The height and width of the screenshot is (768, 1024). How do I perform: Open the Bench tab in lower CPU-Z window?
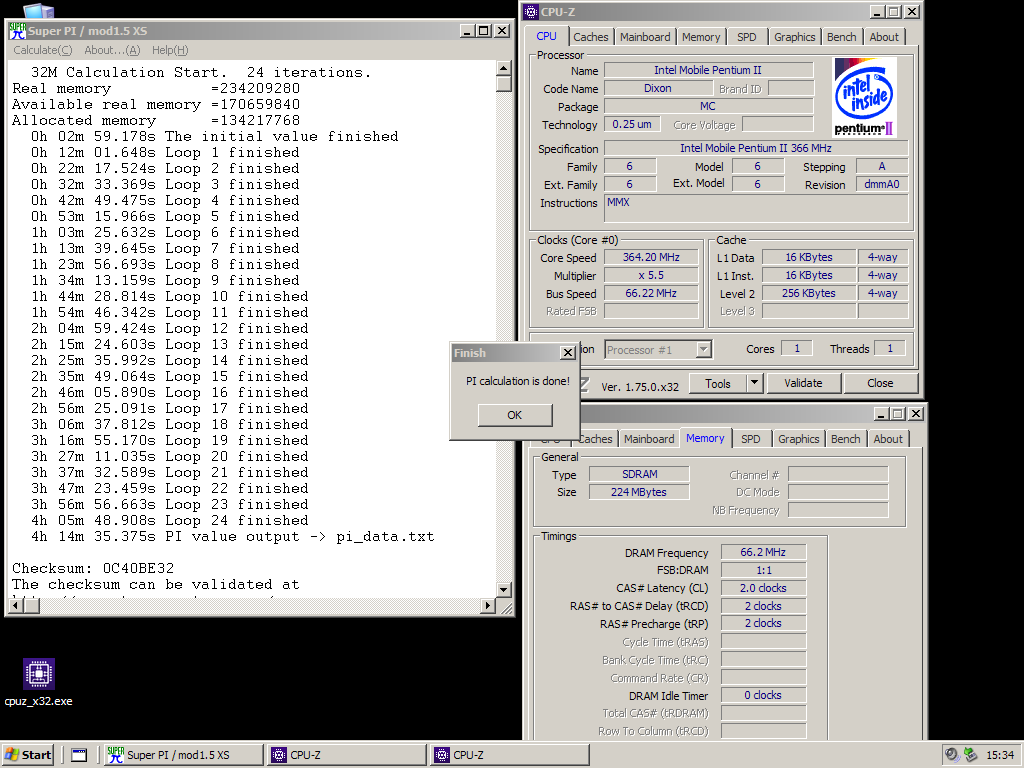(845, 439)
